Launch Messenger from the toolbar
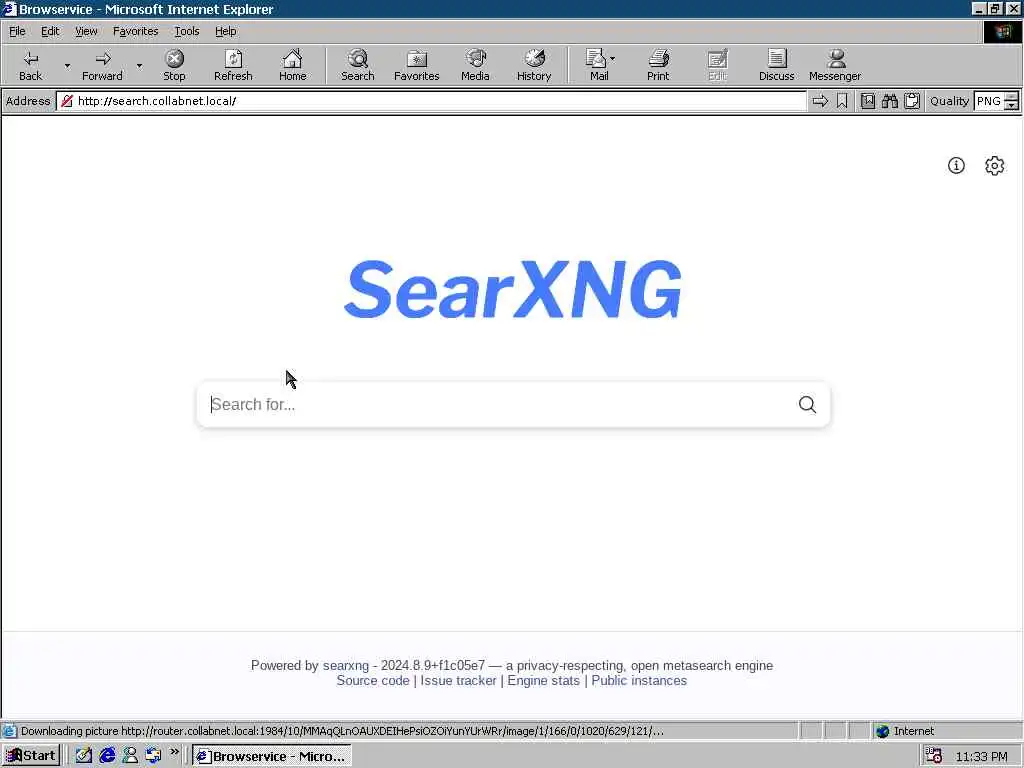 tap(835, 65)
